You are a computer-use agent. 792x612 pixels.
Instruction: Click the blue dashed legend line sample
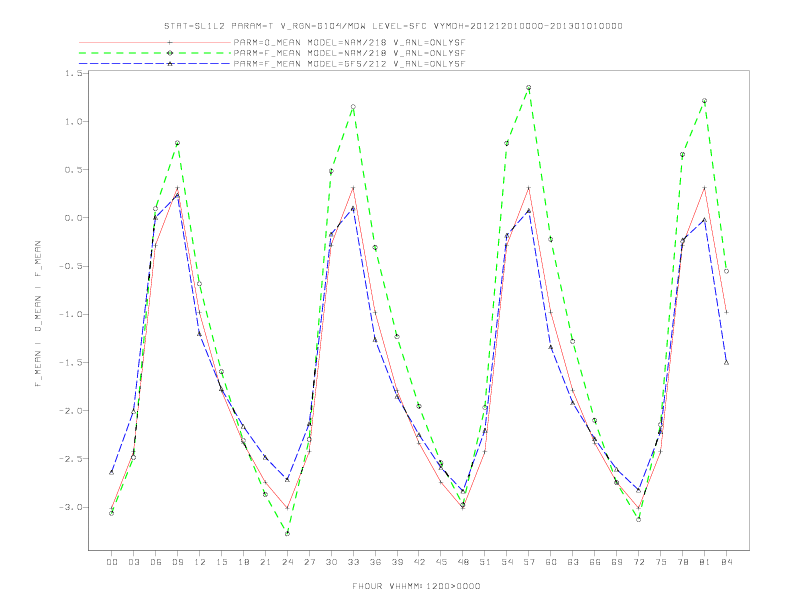pos(155,64)
